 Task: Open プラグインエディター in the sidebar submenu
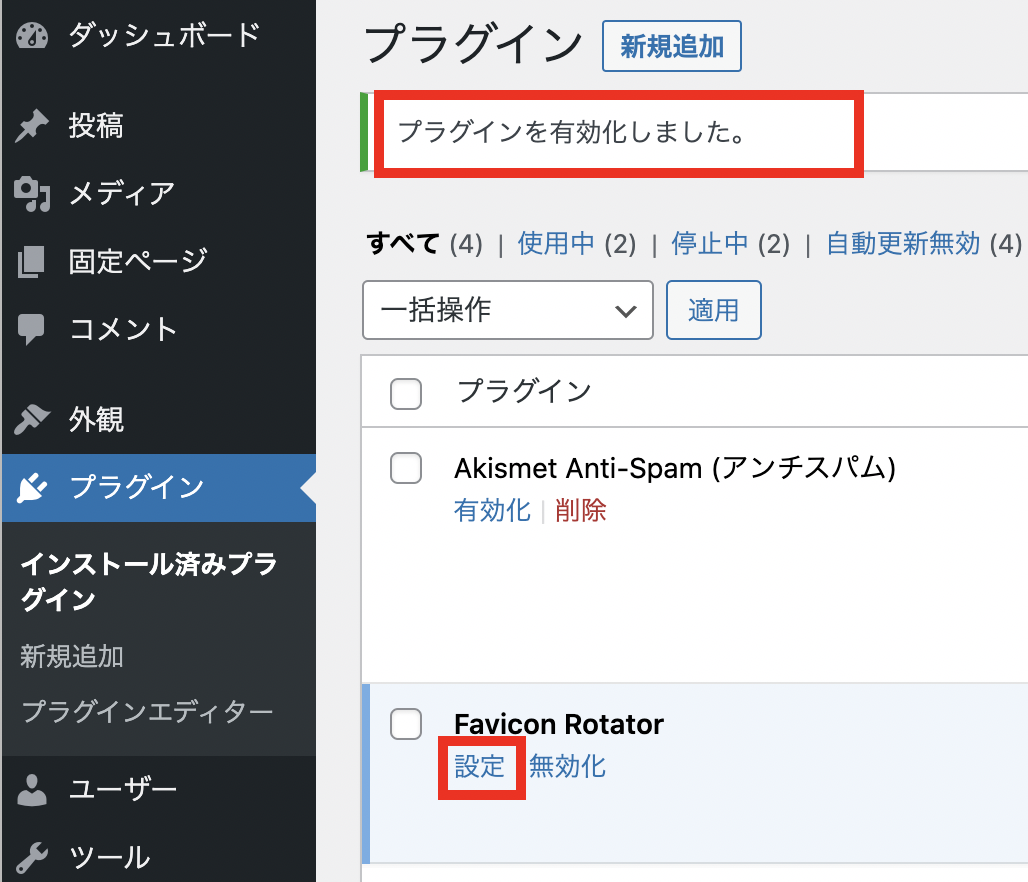(147, 712)
